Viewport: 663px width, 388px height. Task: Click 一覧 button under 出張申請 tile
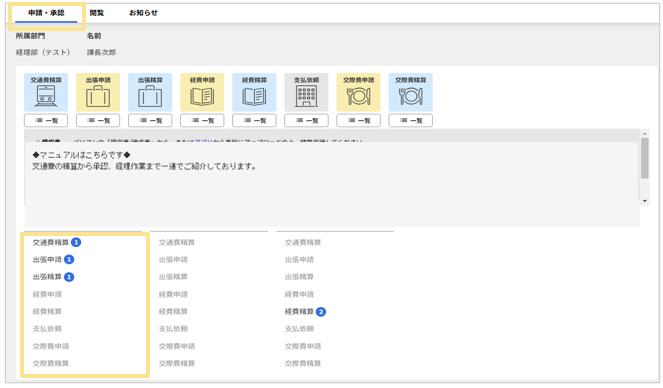(x=98, y=120)
